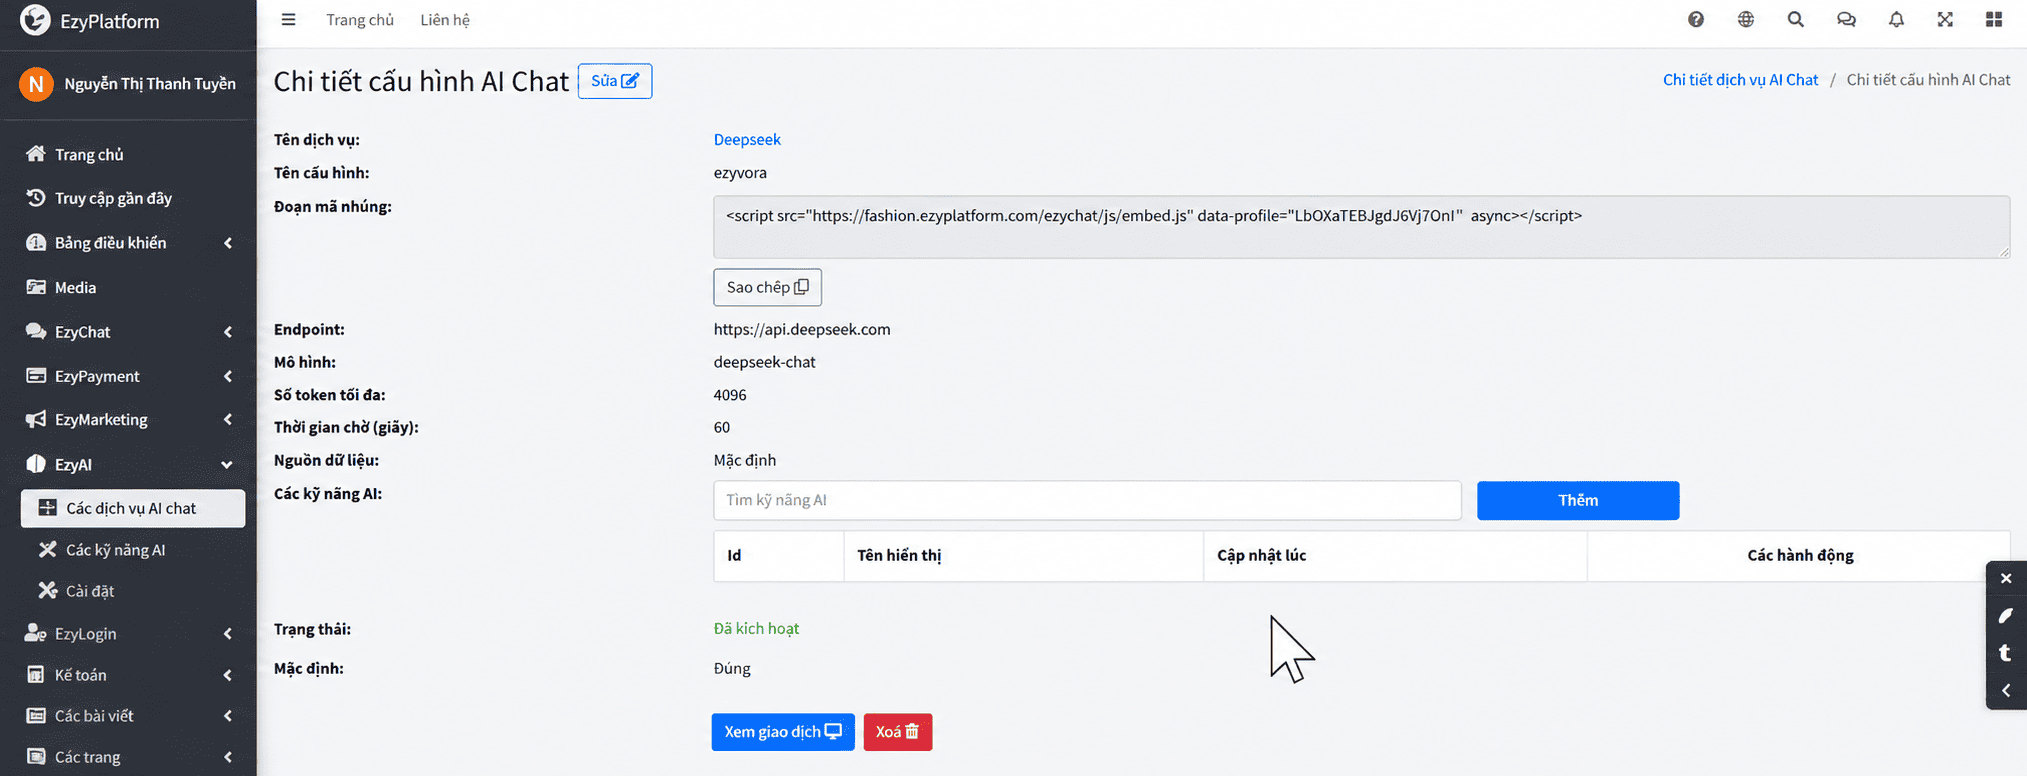
Task: Click Xem giao dịch button
Action: [783, 732]
